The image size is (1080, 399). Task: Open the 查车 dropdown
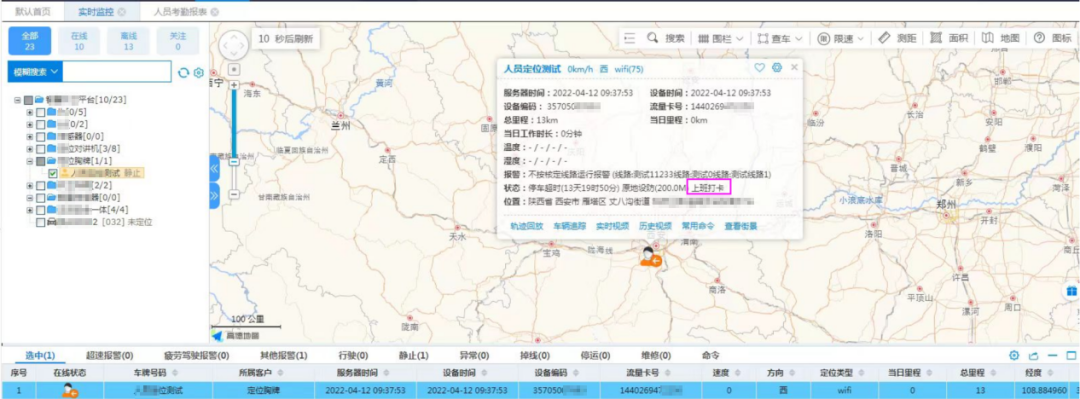click(780, 38)
